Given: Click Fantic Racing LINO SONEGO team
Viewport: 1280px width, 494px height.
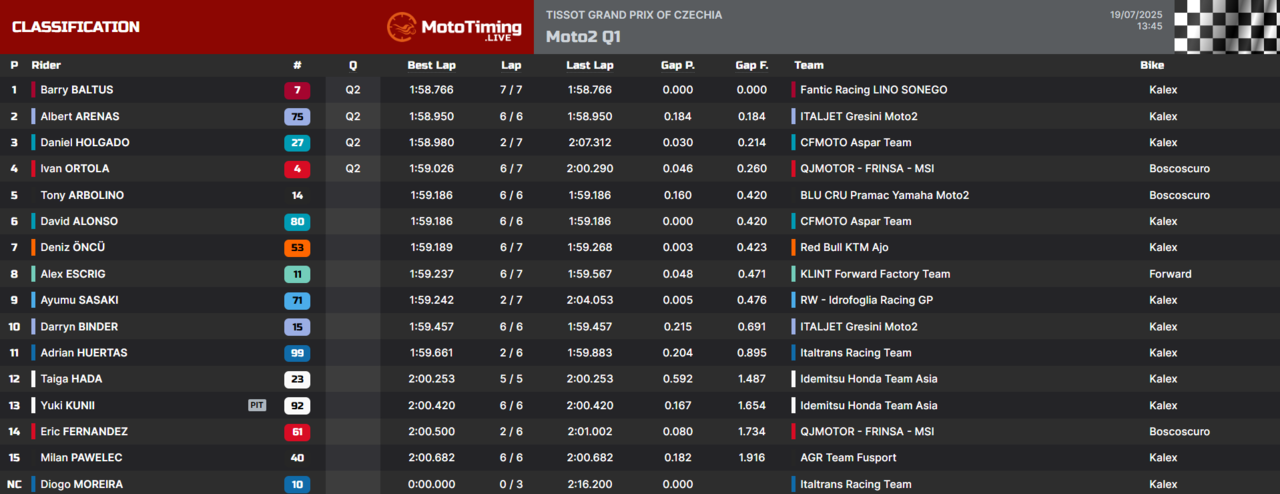Looking at the screenshot, I should (873, 90).
